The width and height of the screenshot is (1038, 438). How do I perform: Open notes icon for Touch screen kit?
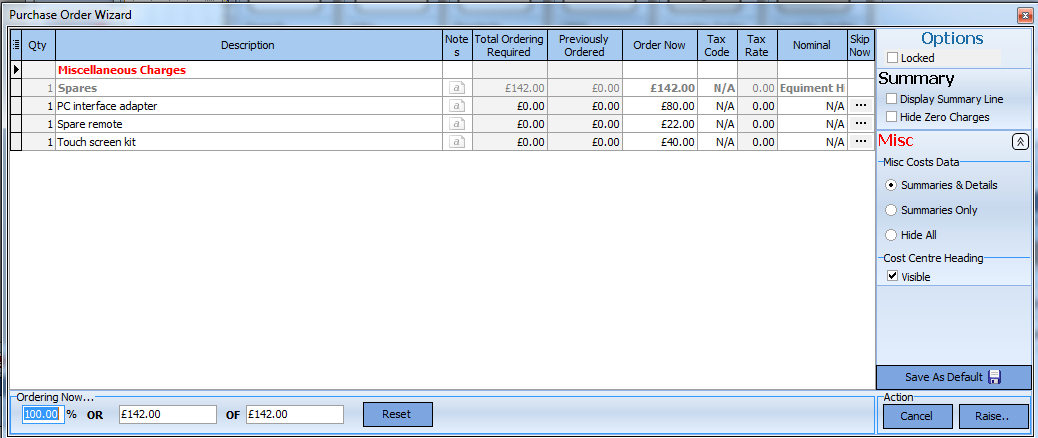pyautogui.click(x=457, y=142)
